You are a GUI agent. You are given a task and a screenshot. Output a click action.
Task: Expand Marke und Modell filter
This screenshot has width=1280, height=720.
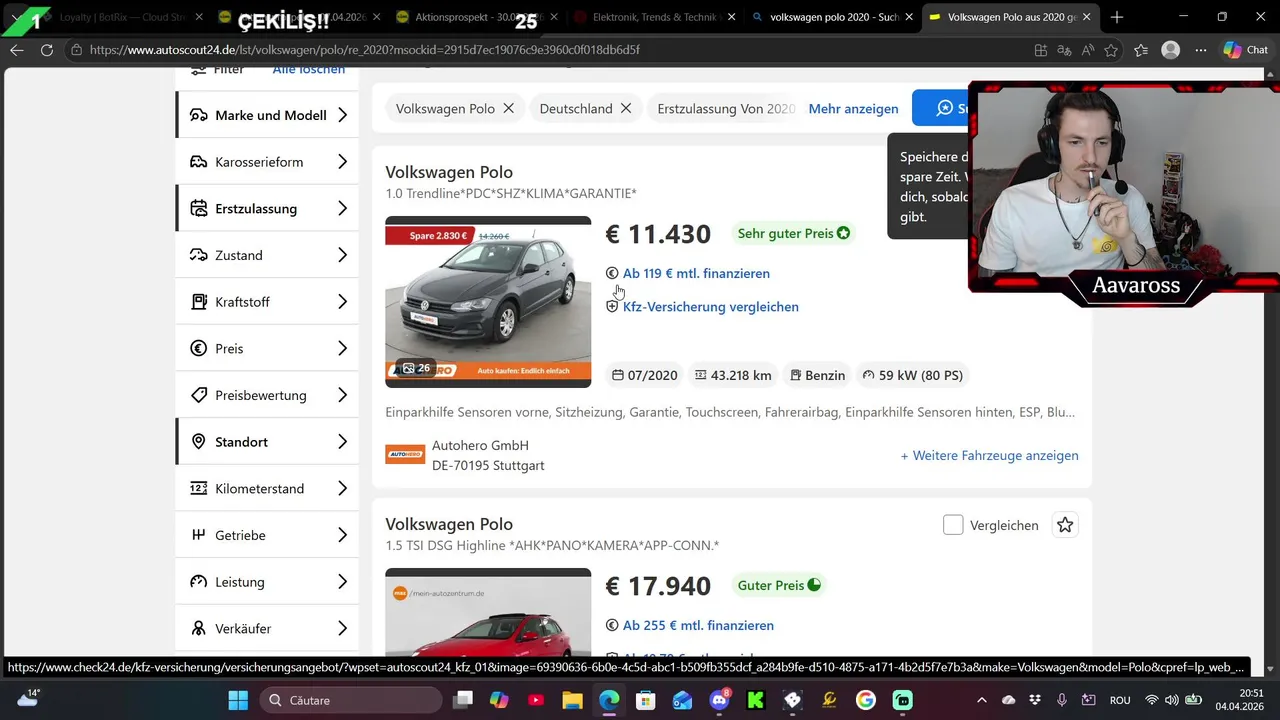click(x=267, y=115)
